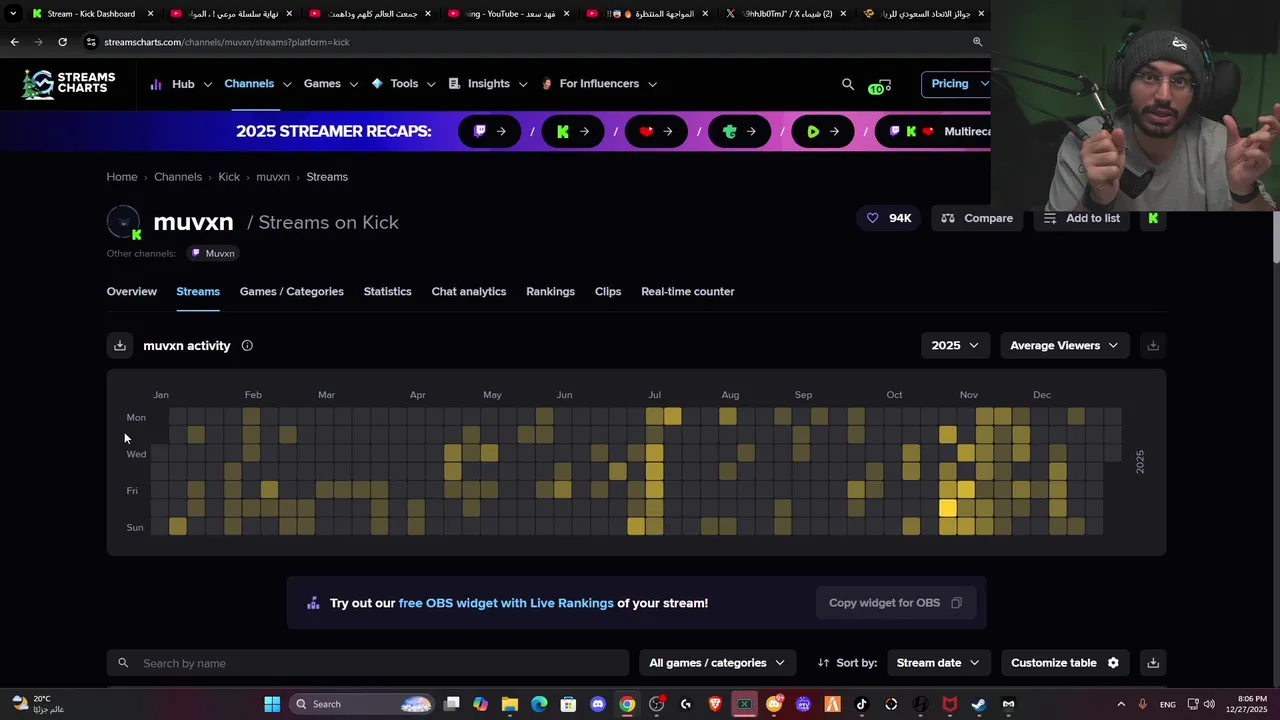Open the Twitch 2025 streamer recap

pos(489,131)
